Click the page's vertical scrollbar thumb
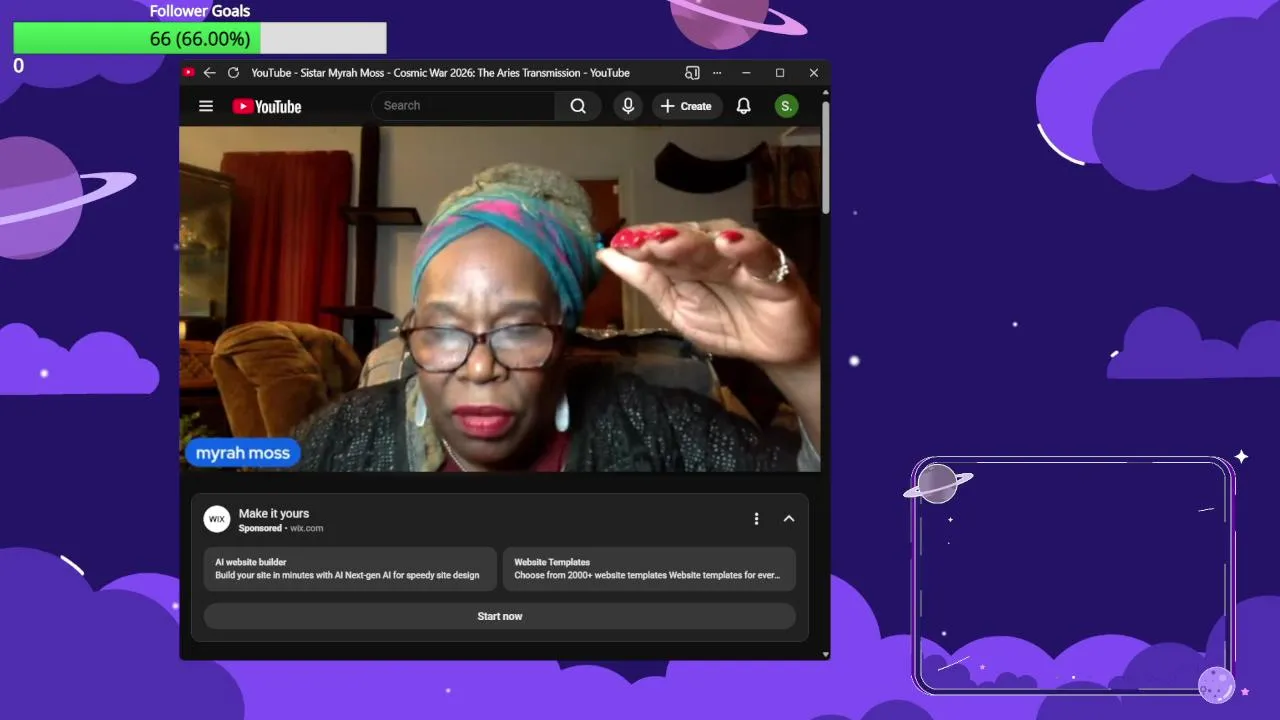This screenshot has width=1280, height=720. (x=825, y=157)
